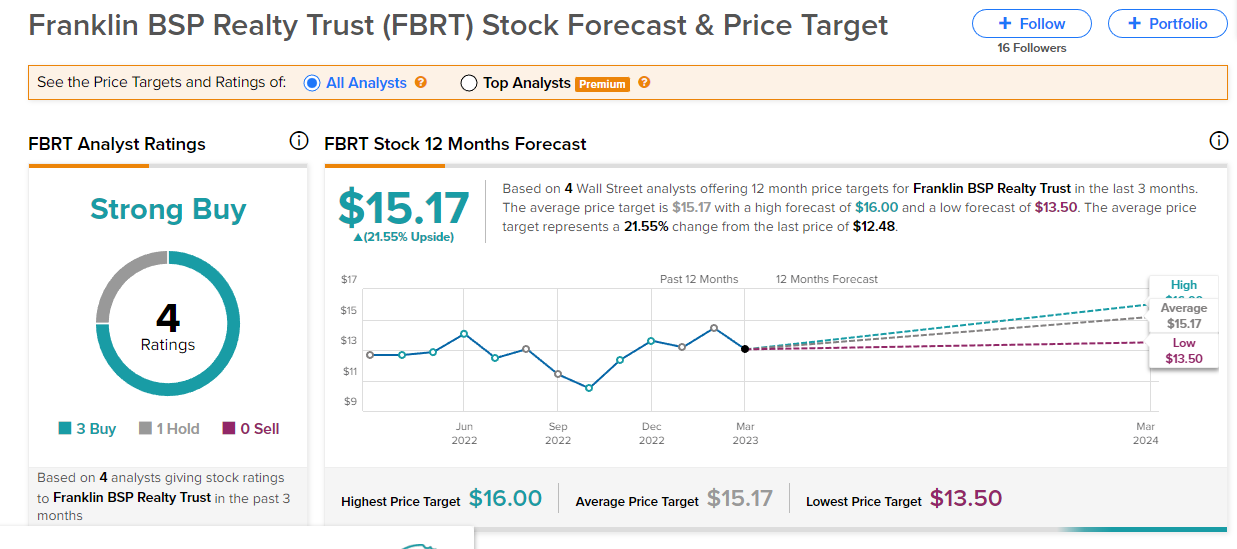The height and width of the screenshot is (549, 1237).
Task: Click info icon next to All Analysts
Action: click(421, 83)
